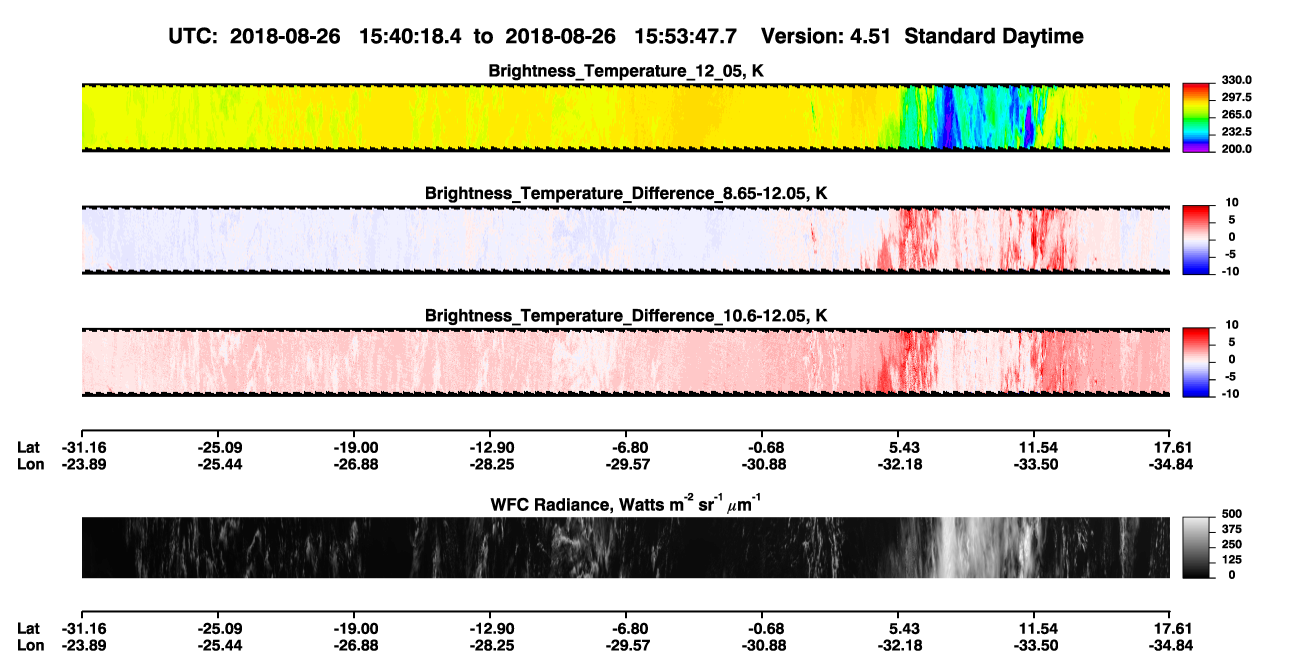Click -33.50 longitude under the 10.6-12.05 panel
The image size is (1300, 667).
pyautogui.click(x=1035, y=464)
